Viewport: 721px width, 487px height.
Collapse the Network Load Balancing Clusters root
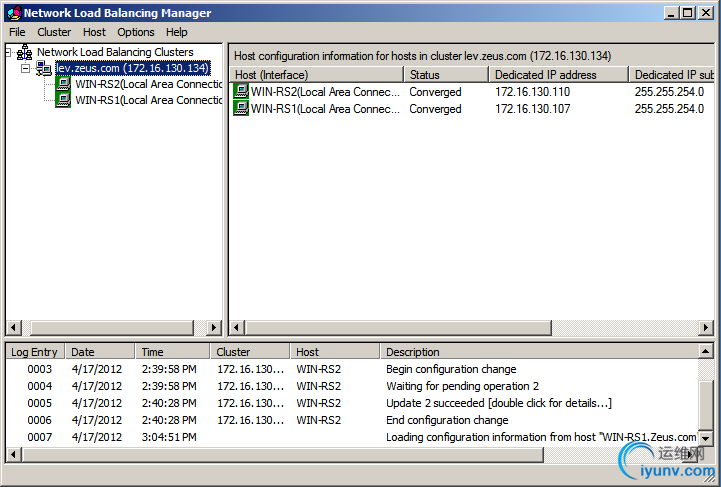point(8,52)
